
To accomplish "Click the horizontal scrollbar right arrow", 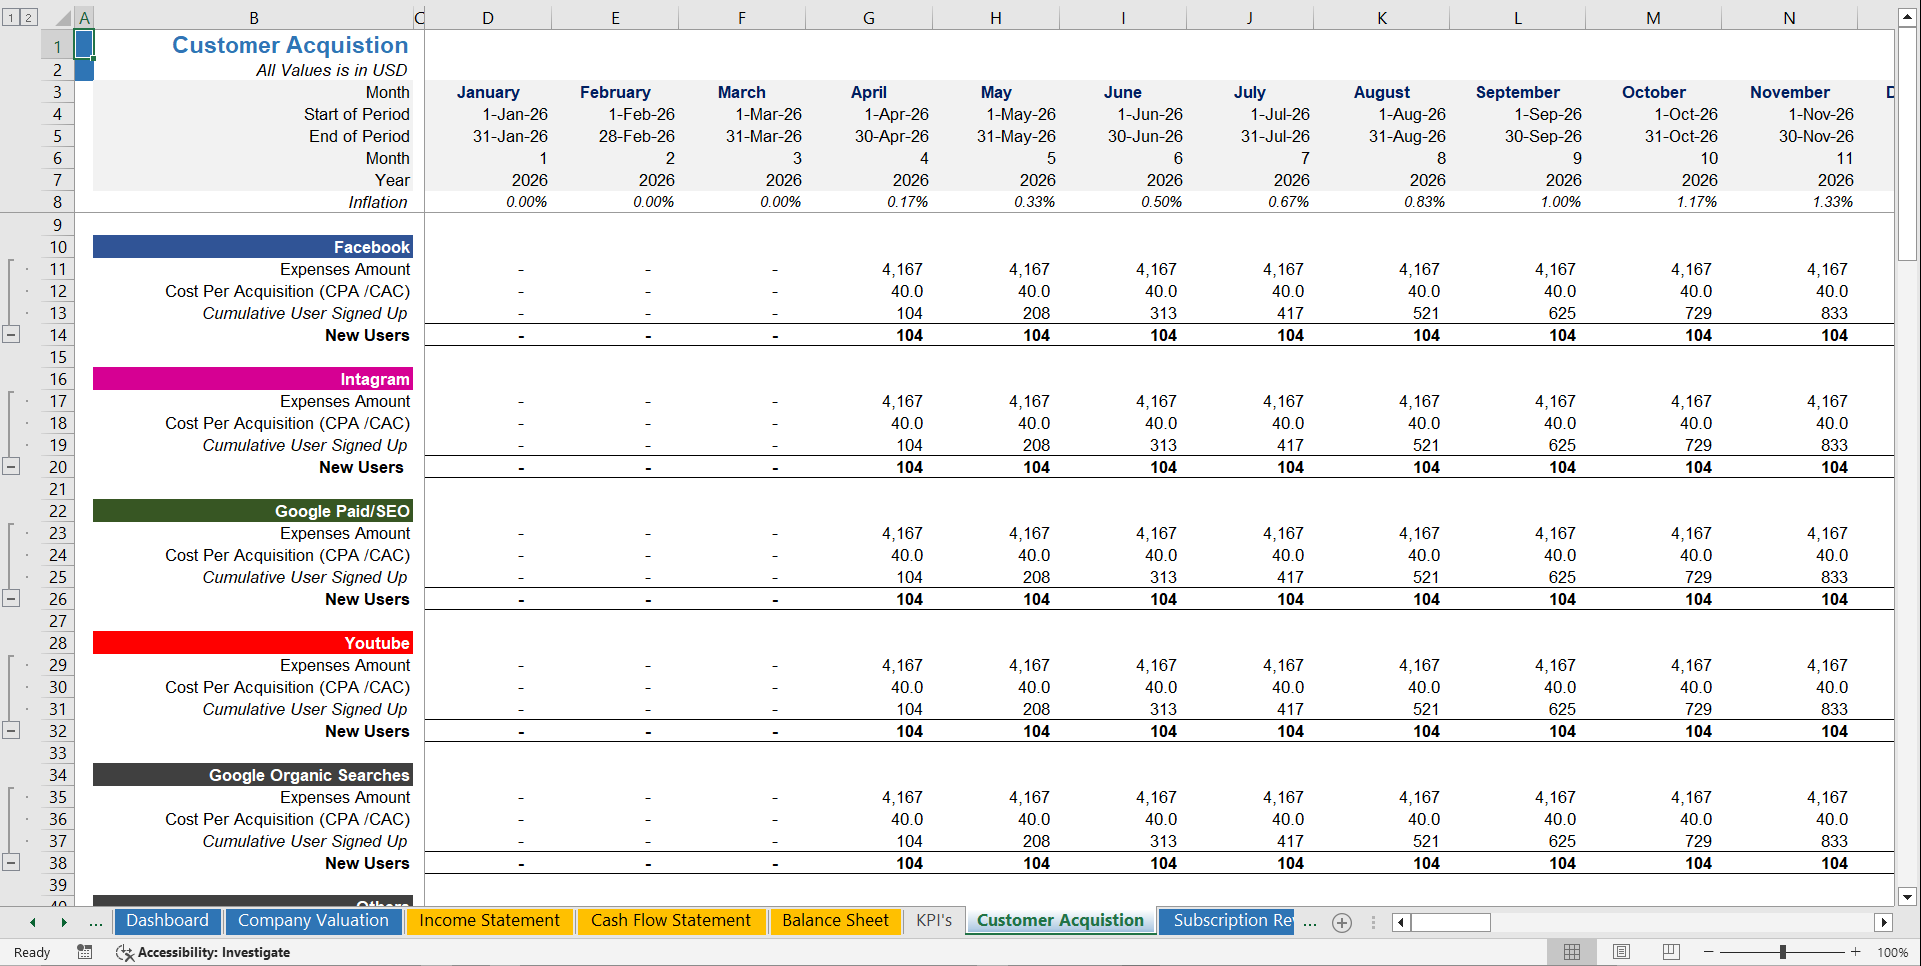I will pos(1886,922).
